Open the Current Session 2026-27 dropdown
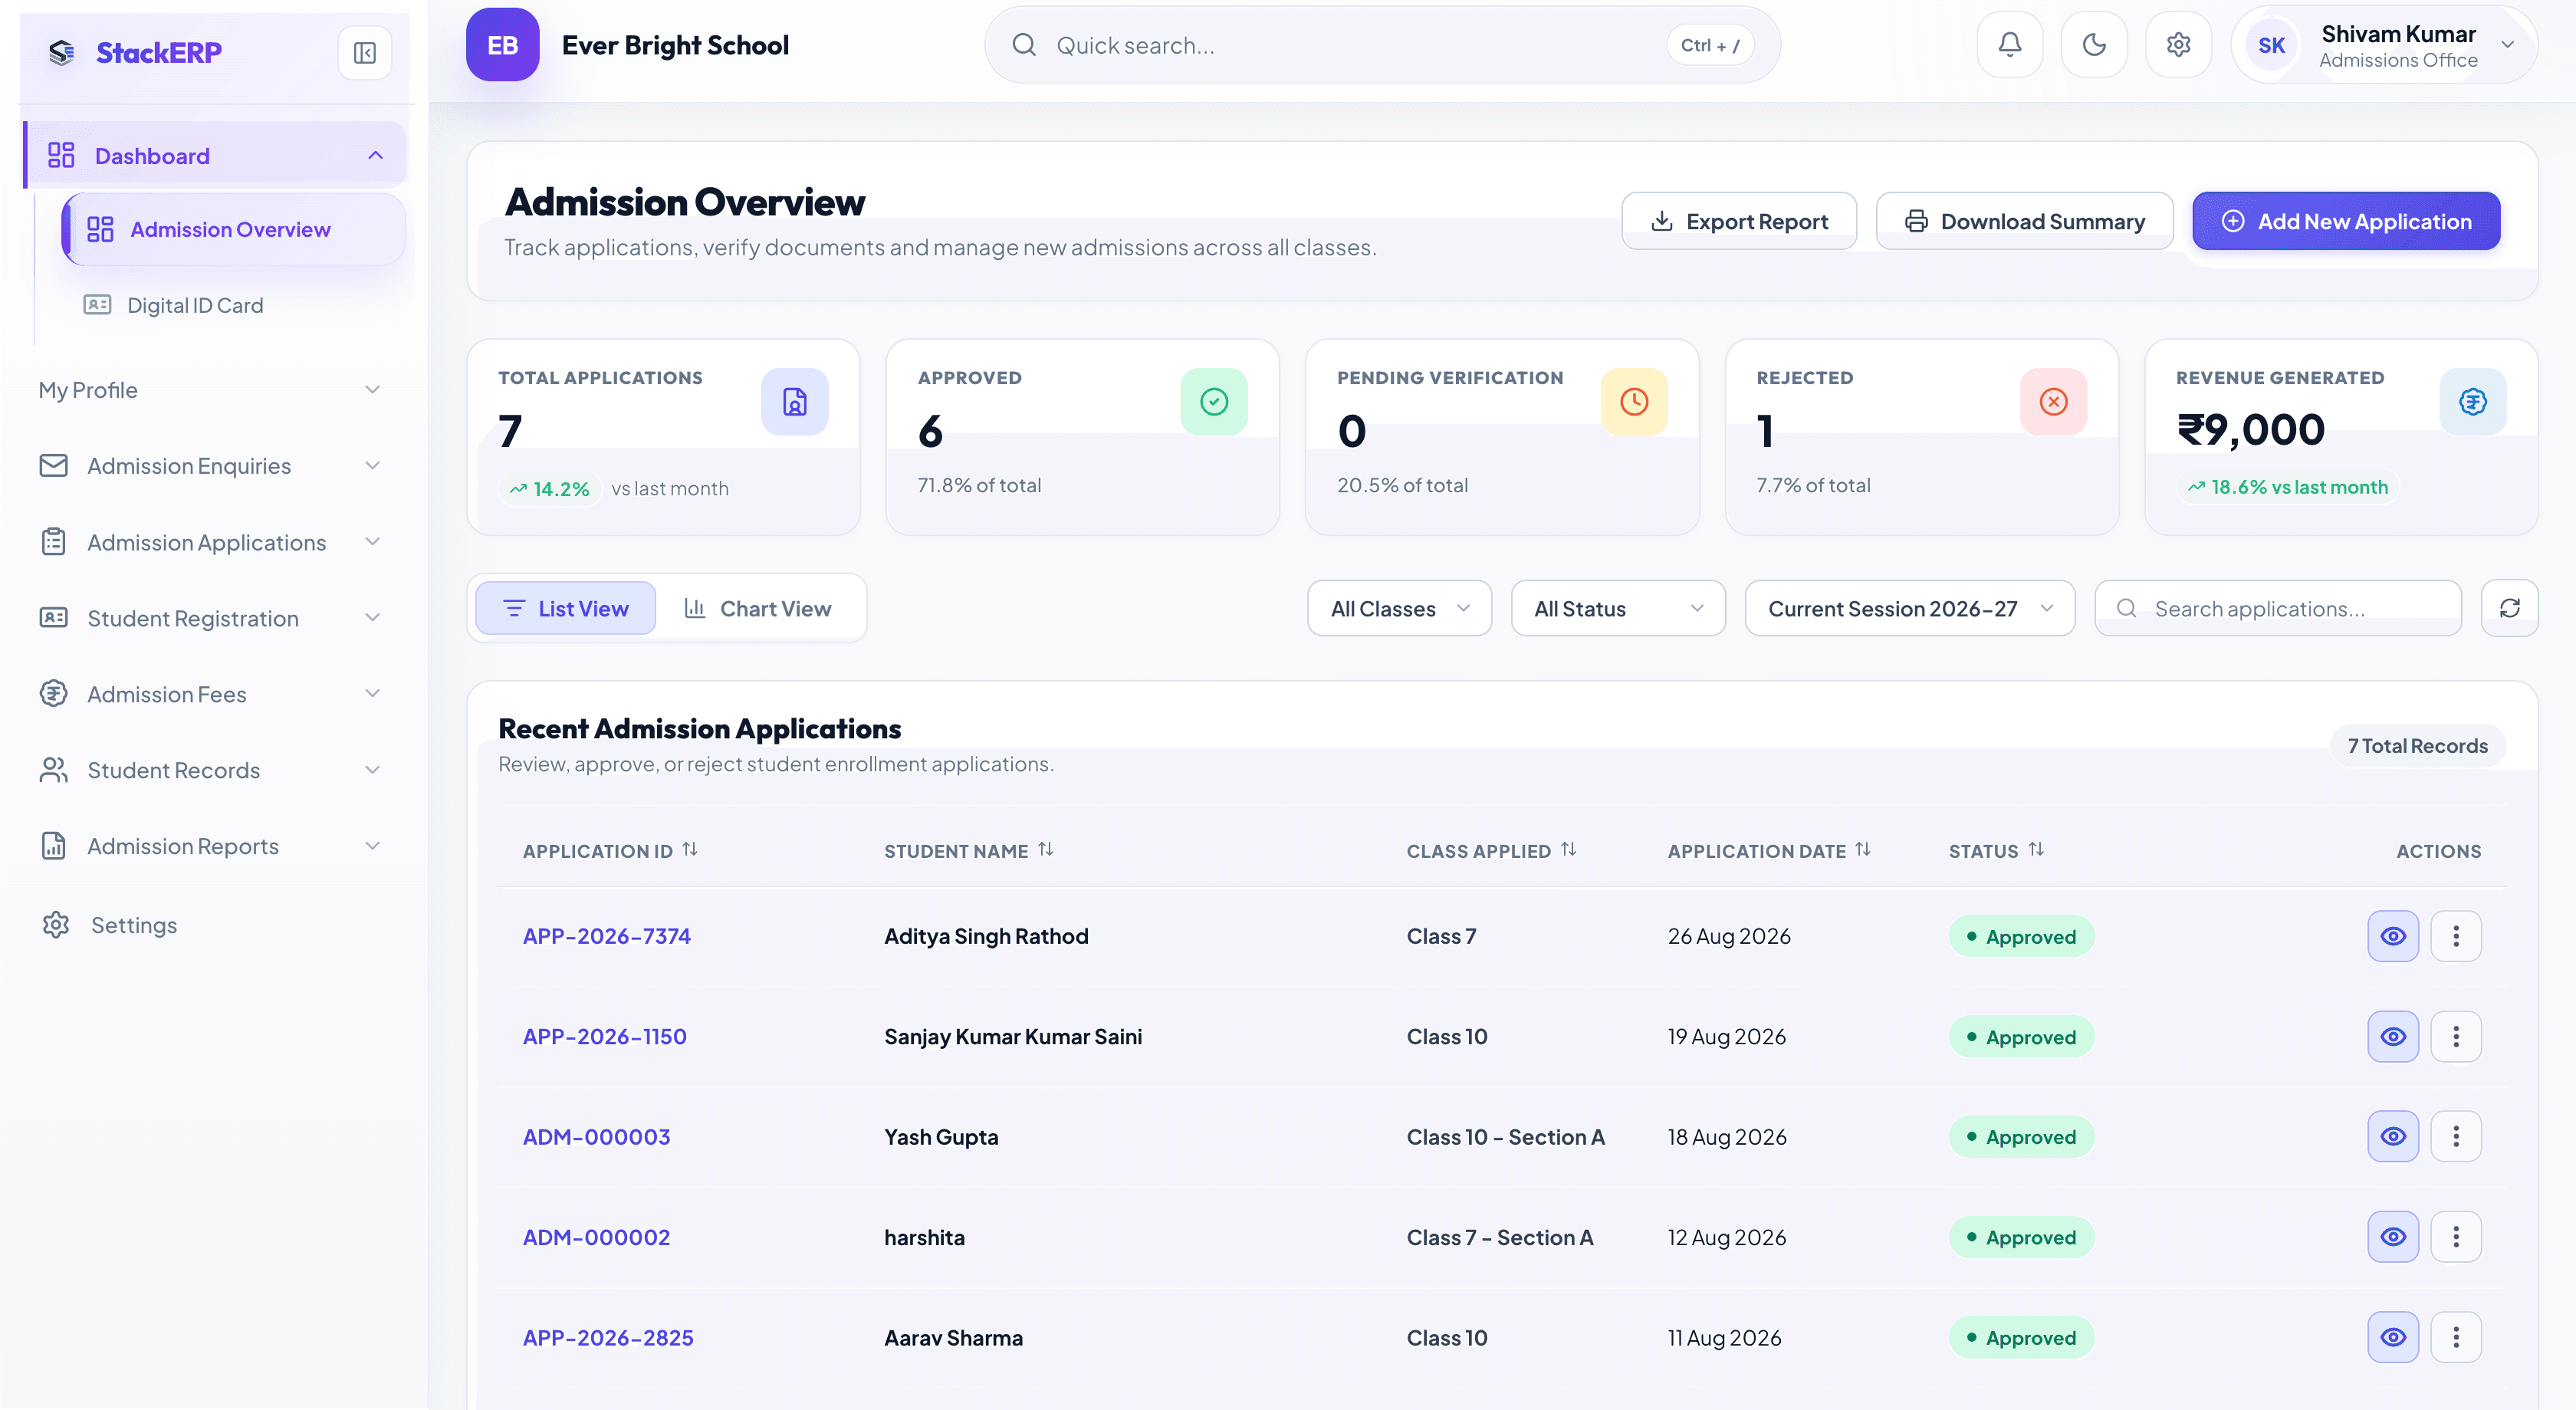Viewport: 2576px width, 1410px height. pos(1909,608)
